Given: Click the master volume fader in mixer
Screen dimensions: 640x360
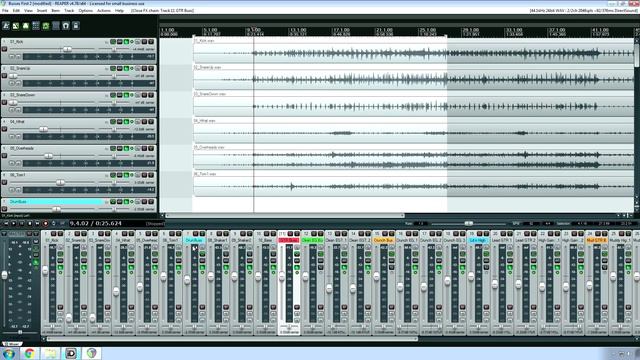Looking at the screenshot, I should click(4, 275).
